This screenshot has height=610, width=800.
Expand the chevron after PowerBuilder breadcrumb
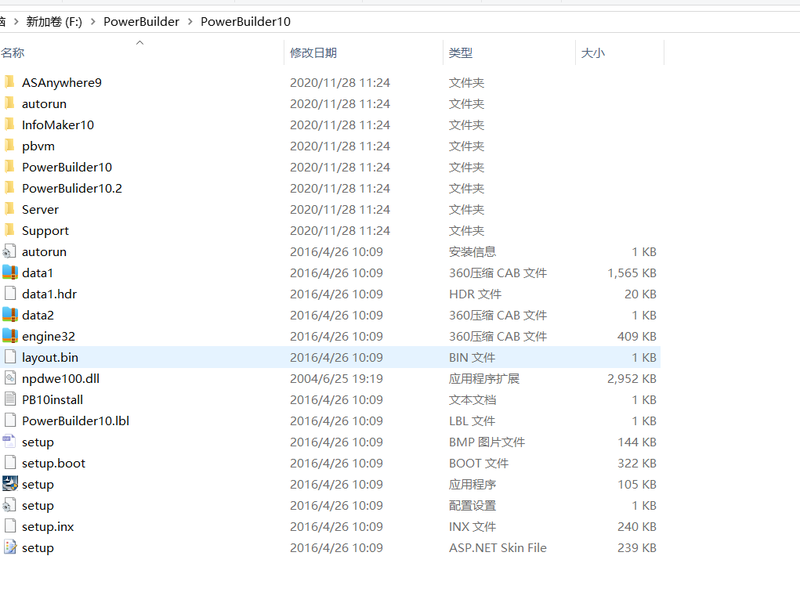190,22
